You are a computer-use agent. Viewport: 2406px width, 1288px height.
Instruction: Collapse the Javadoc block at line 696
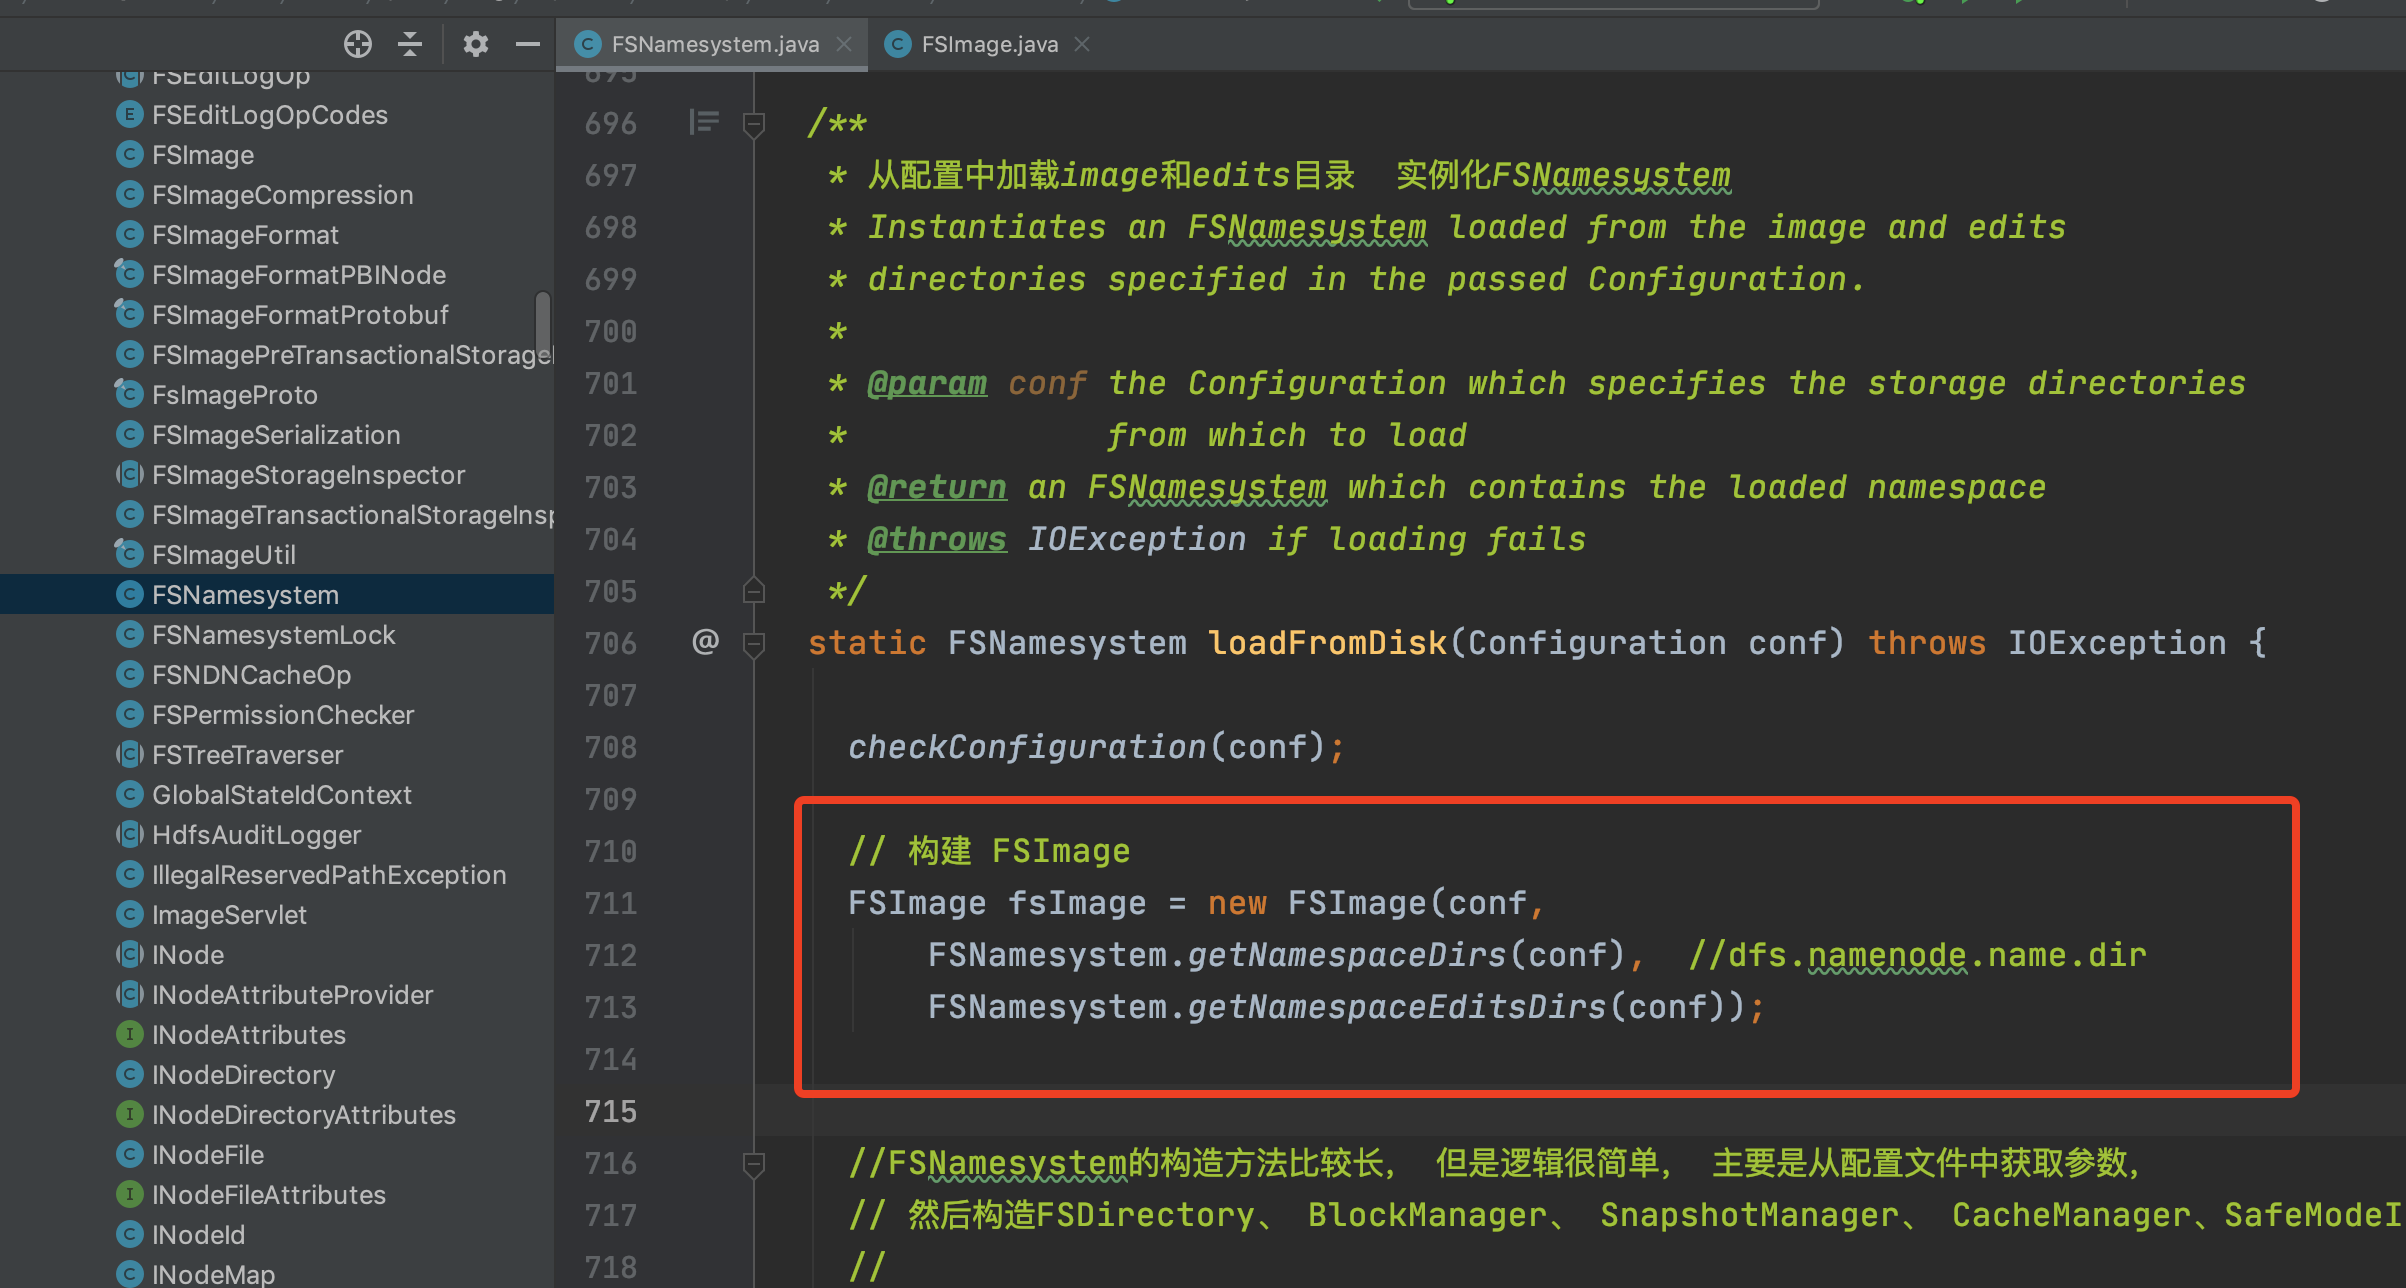(x=753, y=122)
